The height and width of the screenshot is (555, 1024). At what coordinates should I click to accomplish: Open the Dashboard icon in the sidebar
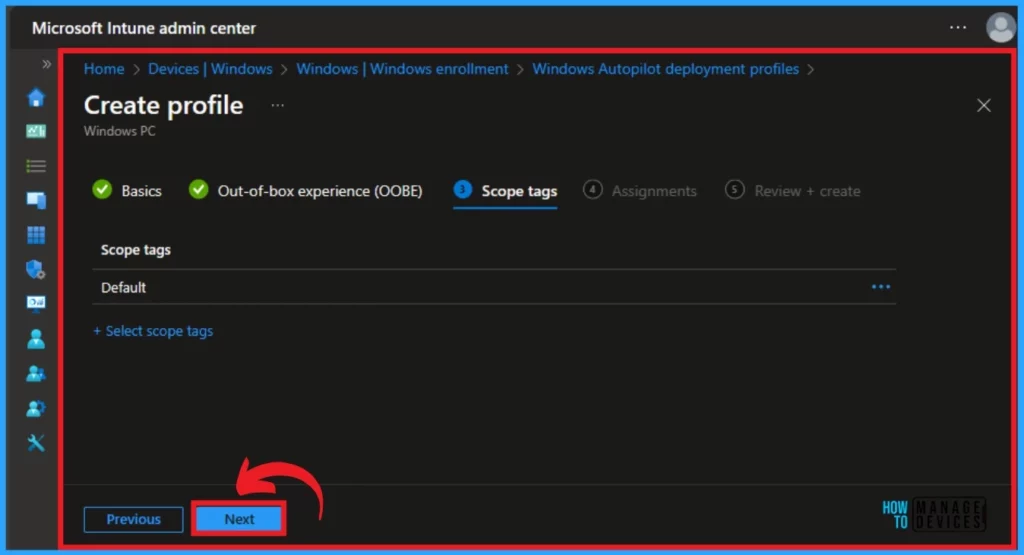click(36, 132)
